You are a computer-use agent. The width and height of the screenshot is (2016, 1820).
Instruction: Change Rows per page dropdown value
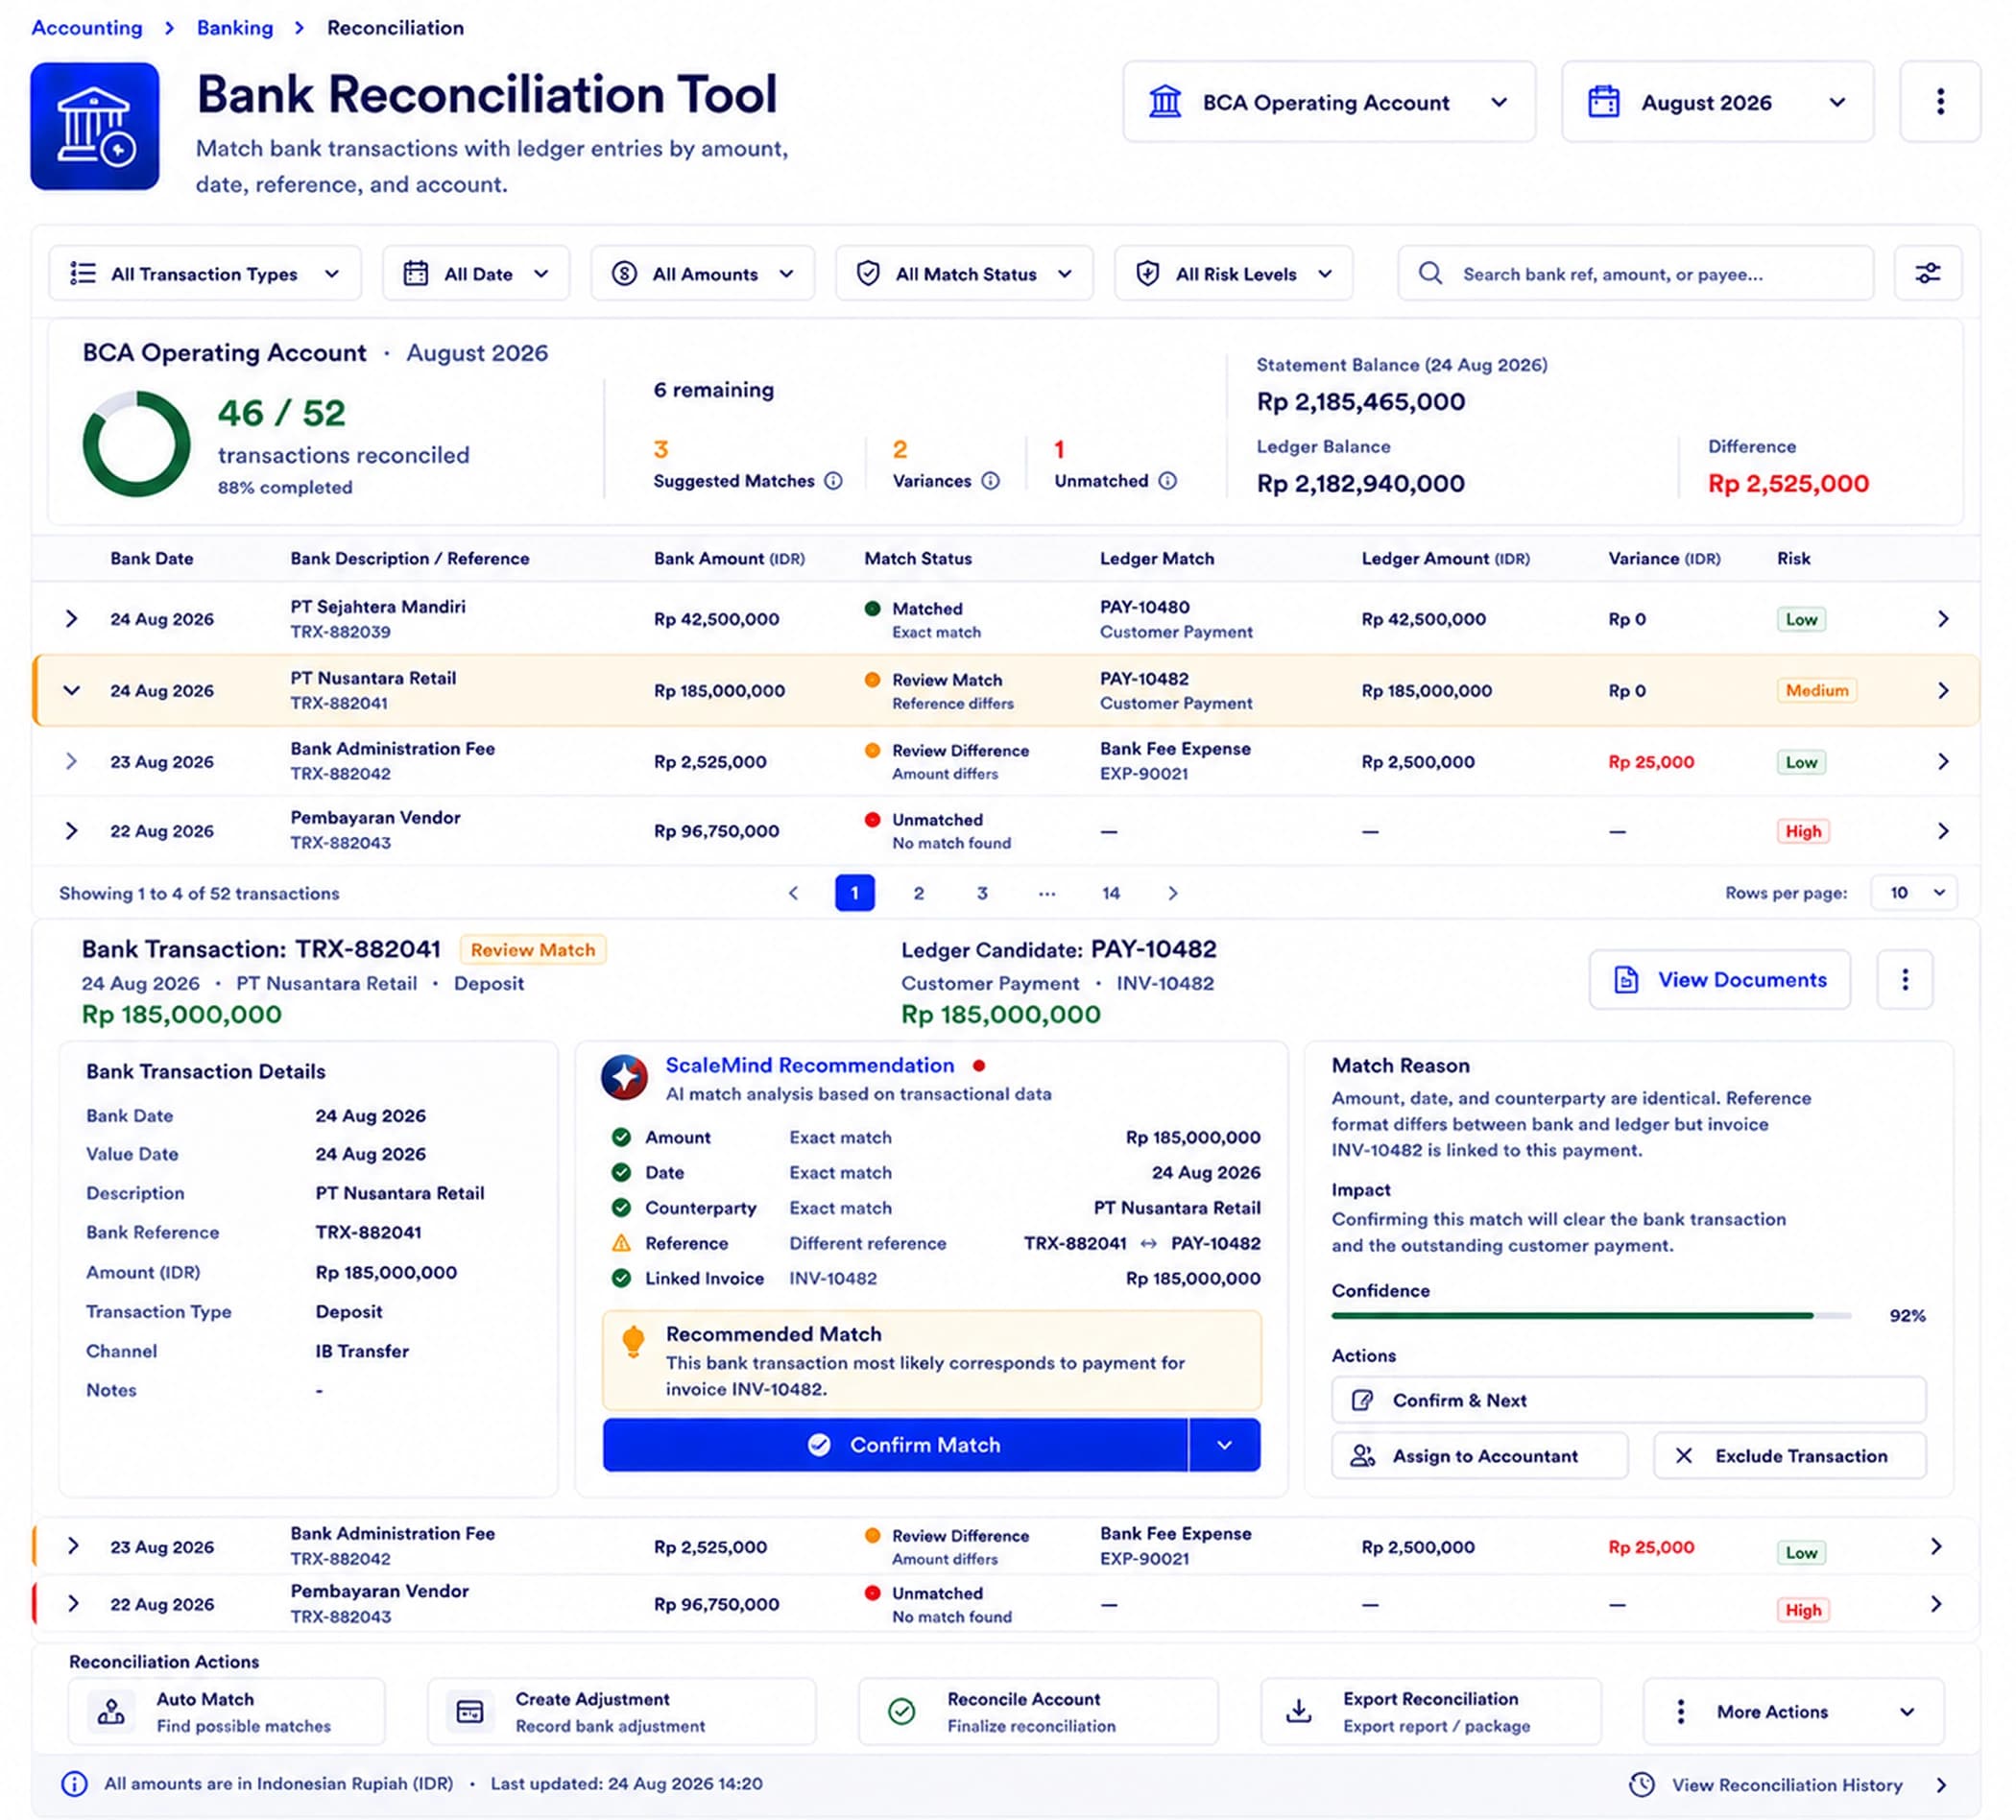pos(1913,893)
